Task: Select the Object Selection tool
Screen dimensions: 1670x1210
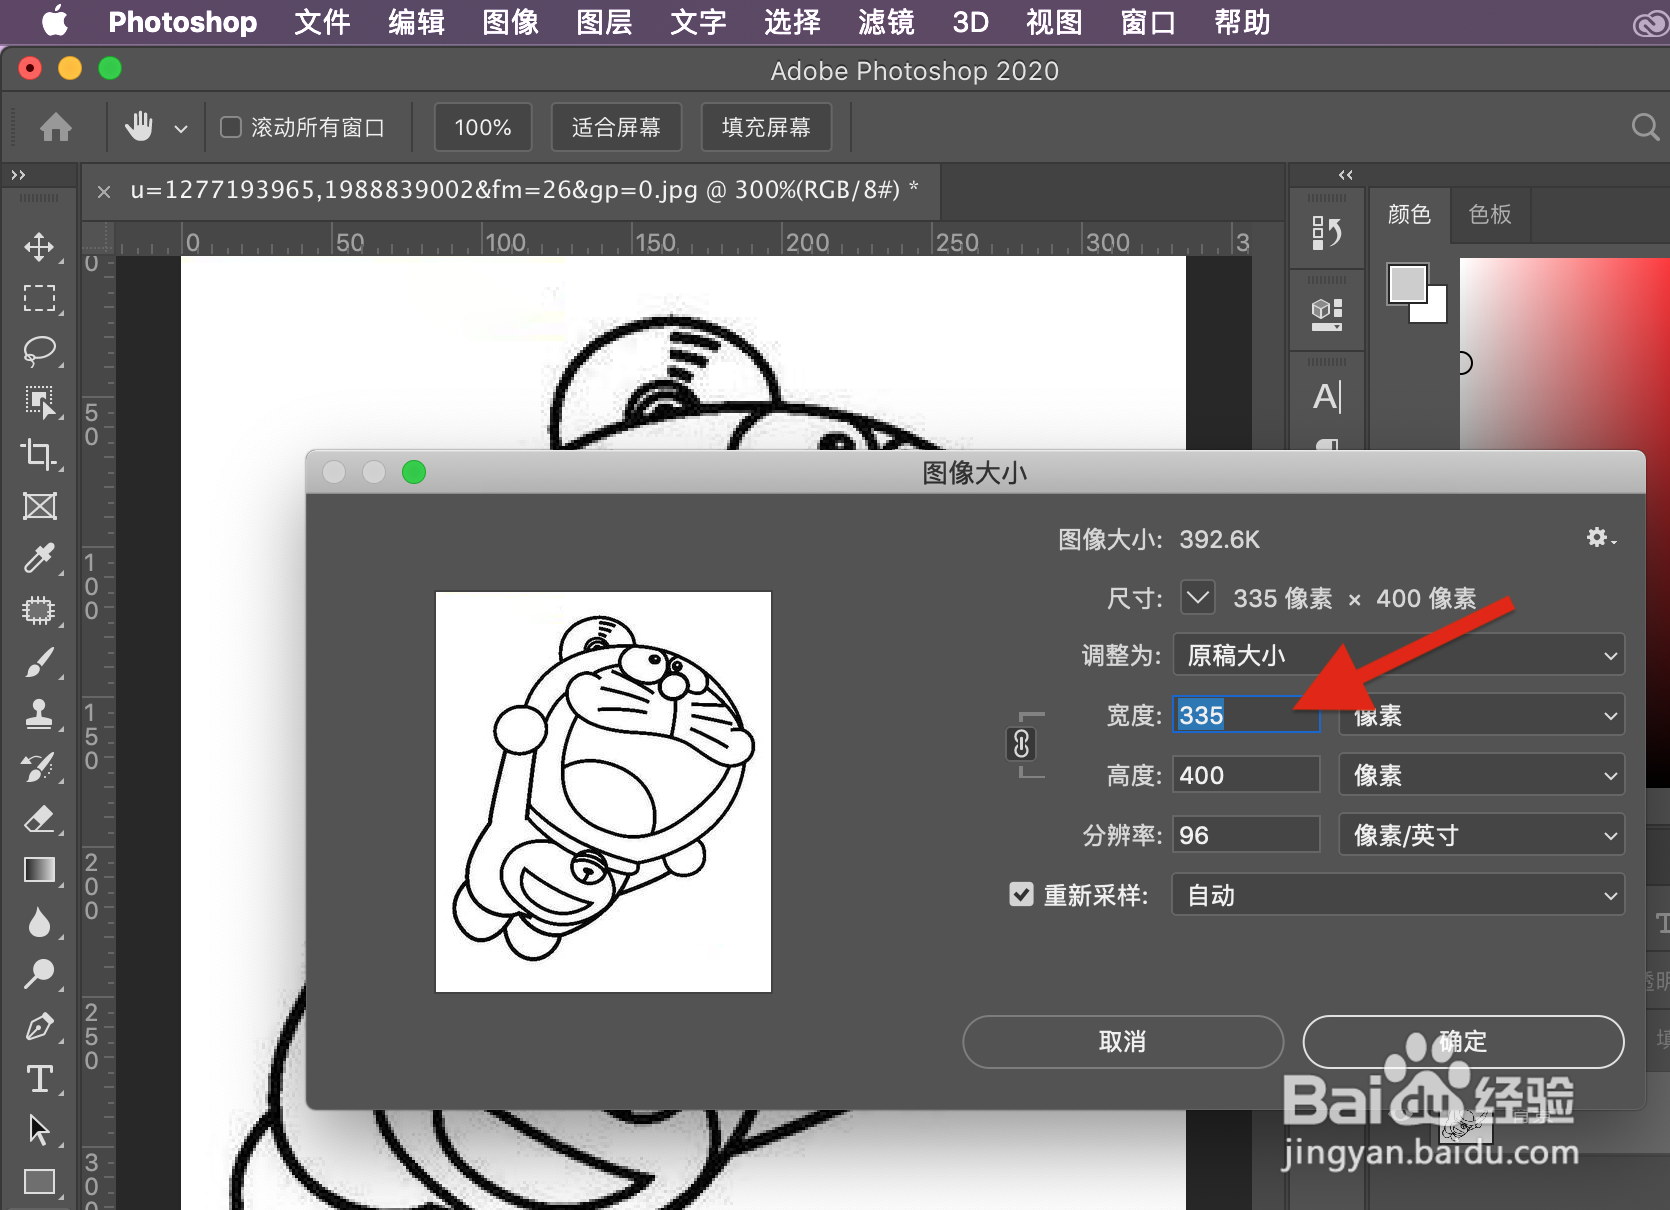Action: (39, 402)
